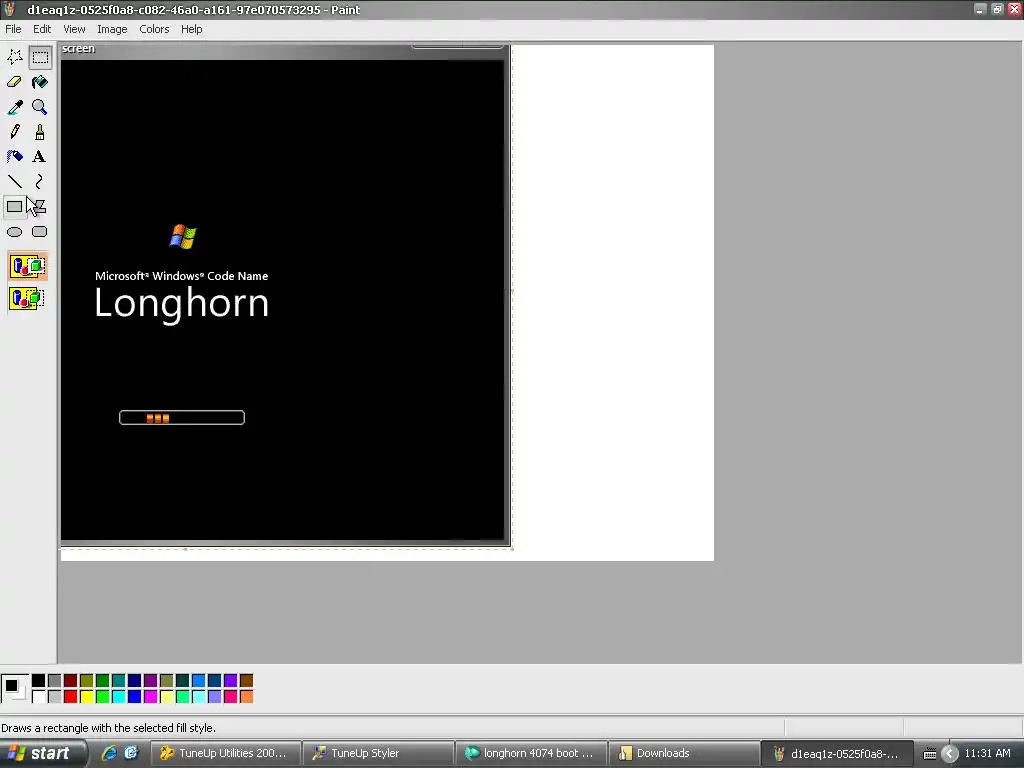Image resolution: width=1024 pixels, height=768 pixels.
Task: Select the Rounded Rectangle tool
Action: (40, 232)
